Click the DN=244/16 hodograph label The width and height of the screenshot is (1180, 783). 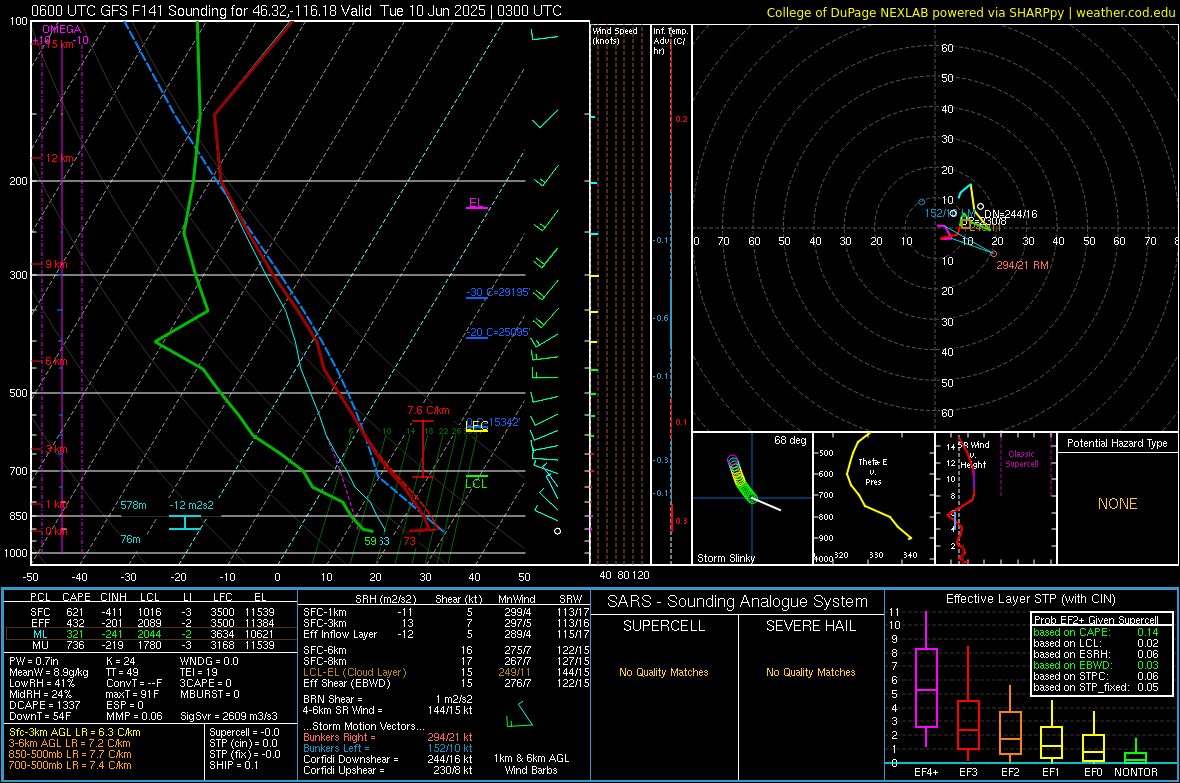pos(1010,215)
